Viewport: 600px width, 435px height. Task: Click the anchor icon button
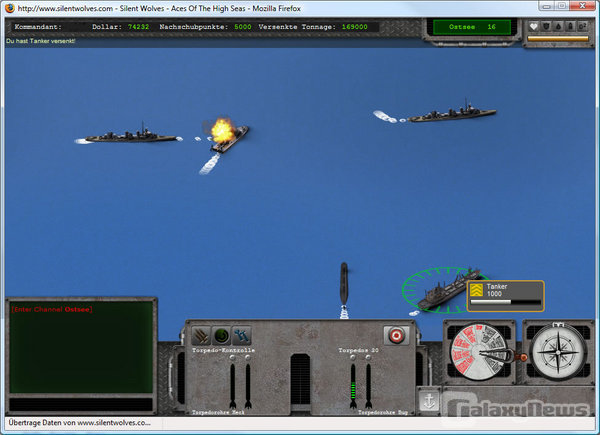click(428, 400)
